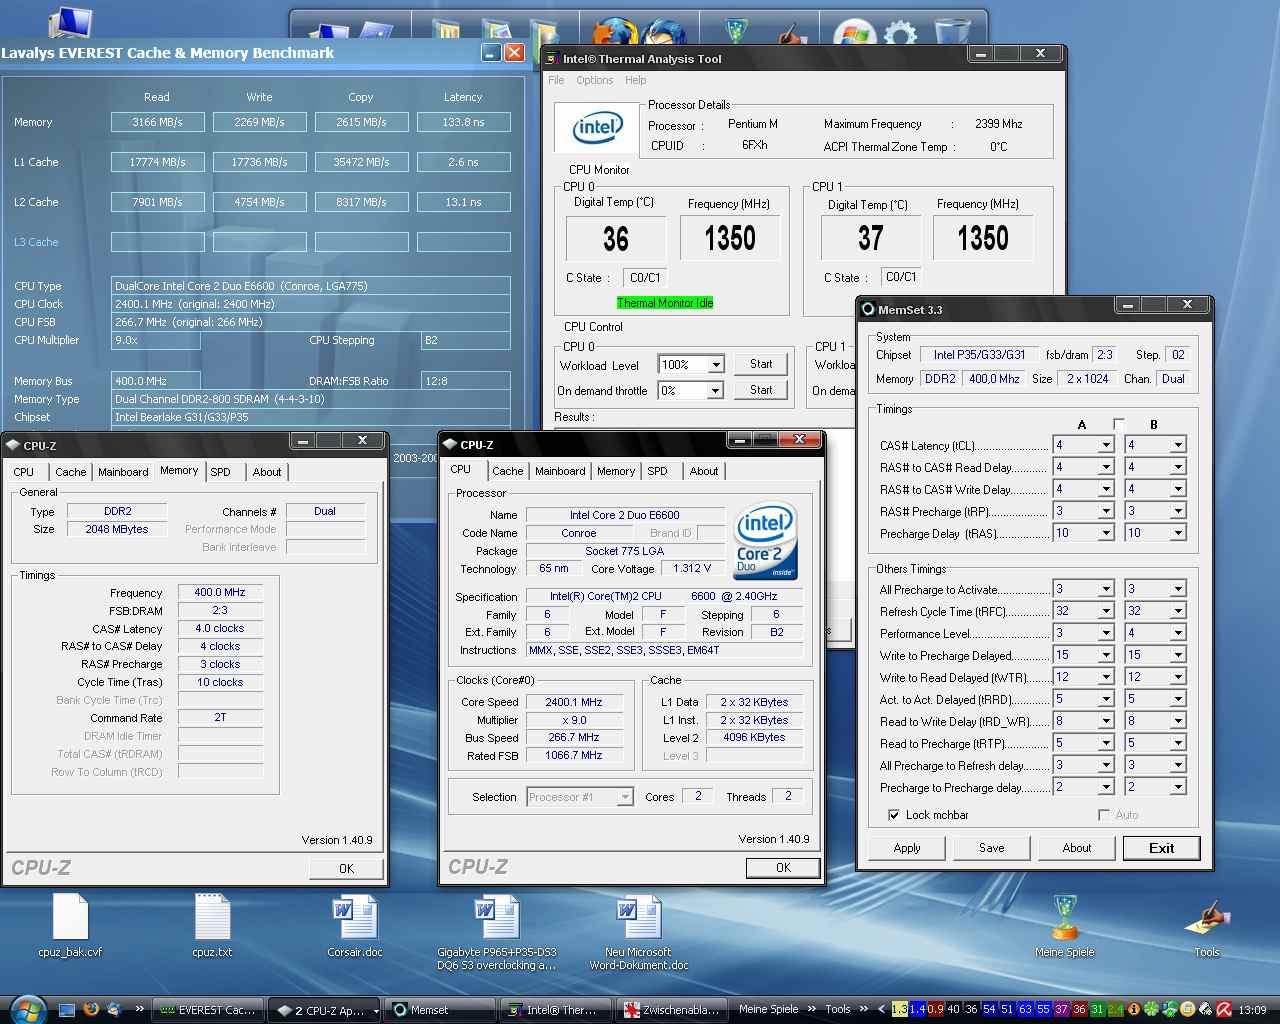This screenshot has width=1280, height=1024.
Task: Switch to About tab in right CPU-Z
Action: coord(704,471)
